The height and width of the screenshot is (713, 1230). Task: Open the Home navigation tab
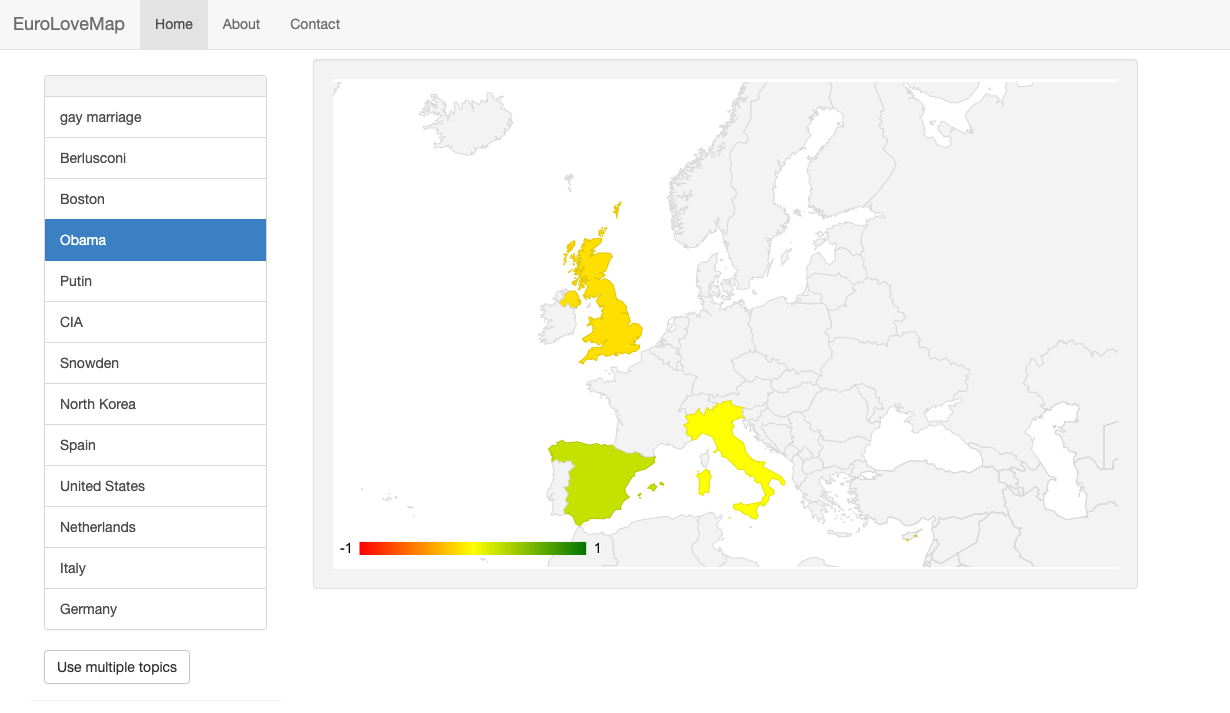(x=174, y=24)
